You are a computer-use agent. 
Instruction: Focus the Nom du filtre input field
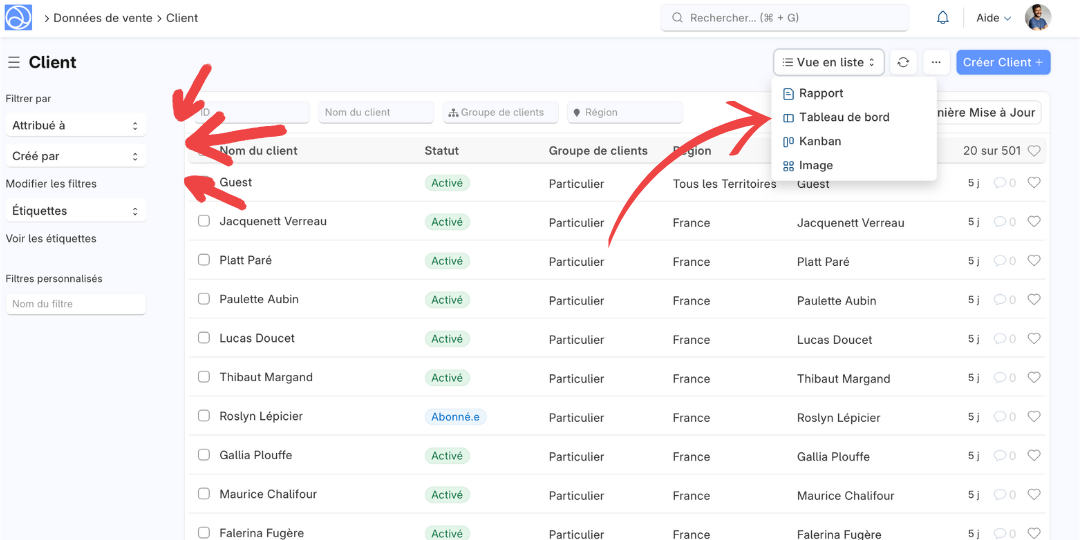(76, 304)
